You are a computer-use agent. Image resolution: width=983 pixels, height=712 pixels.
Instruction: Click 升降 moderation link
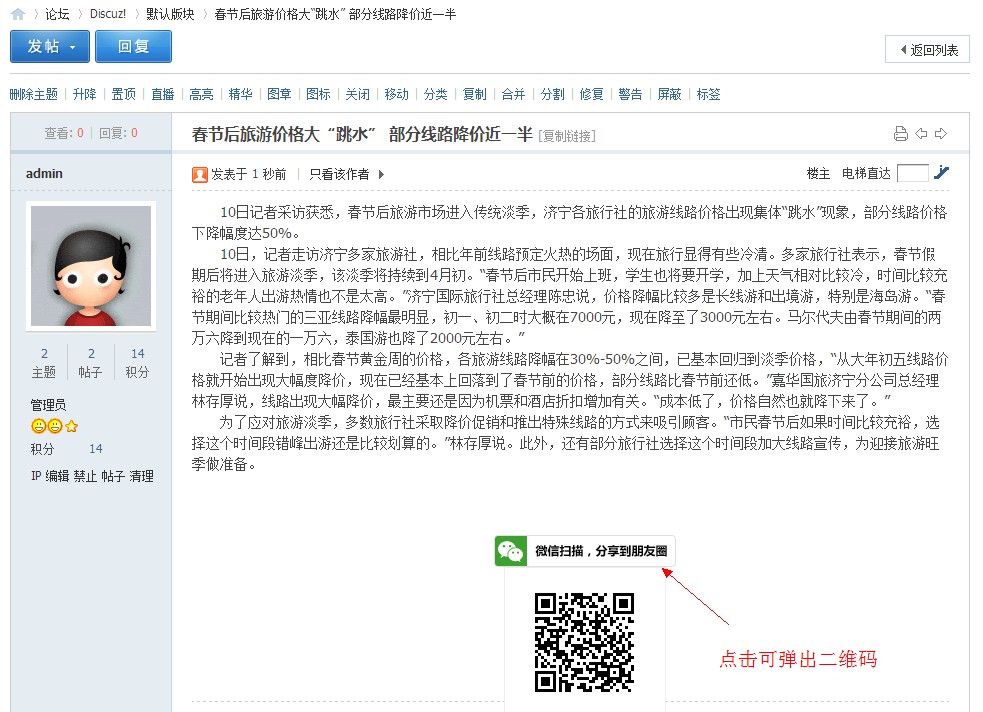[x=85, y=95]
